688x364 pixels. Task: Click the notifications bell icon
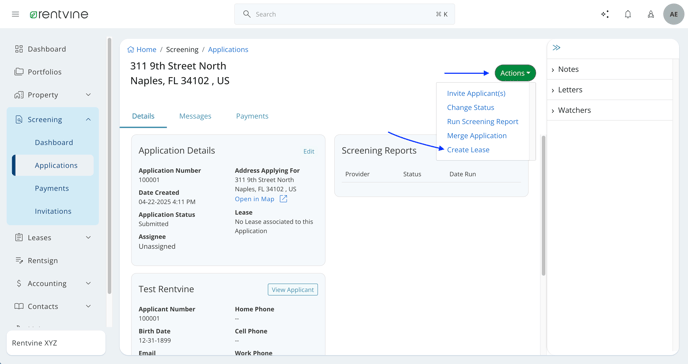click(x=628, y=14)
